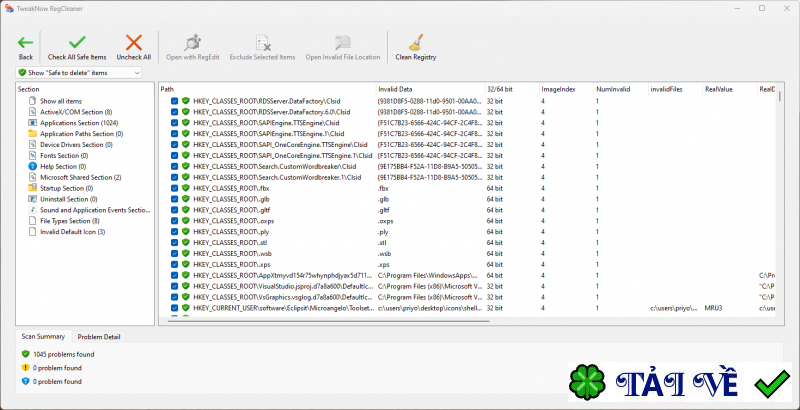Click yellow warning shield in Scan Summary
800x410 pixels.
coord(26,368)
